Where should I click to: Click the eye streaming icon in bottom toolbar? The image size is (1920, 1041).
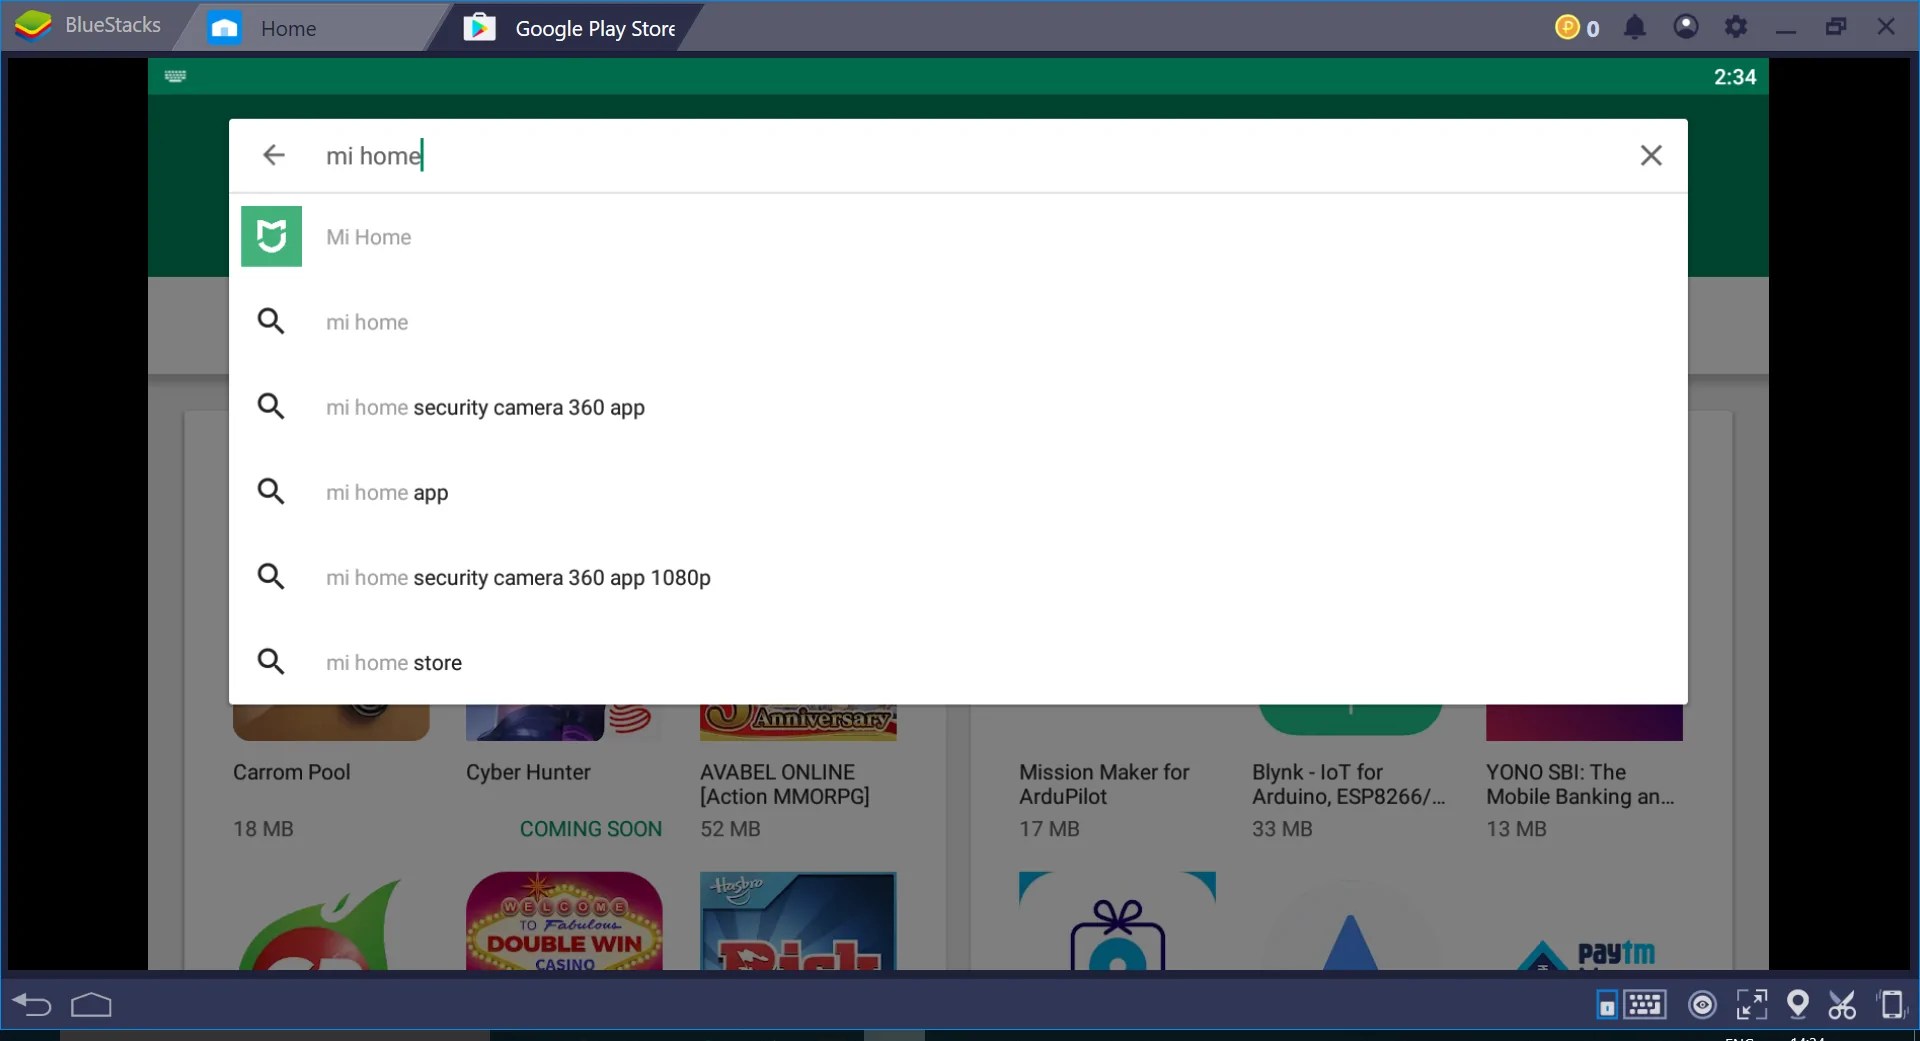point(1703,1005)
